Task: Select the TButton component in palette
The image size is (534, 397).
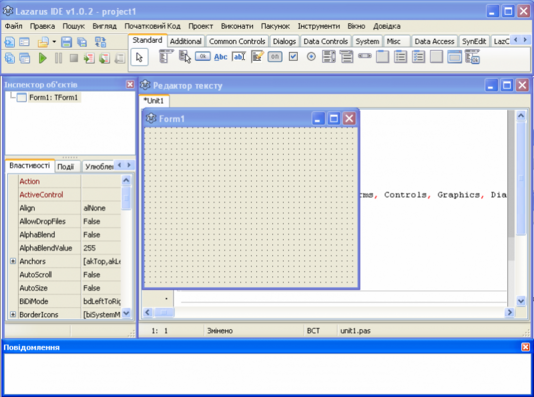Action: pyautogui.click(x=202, y=57)
